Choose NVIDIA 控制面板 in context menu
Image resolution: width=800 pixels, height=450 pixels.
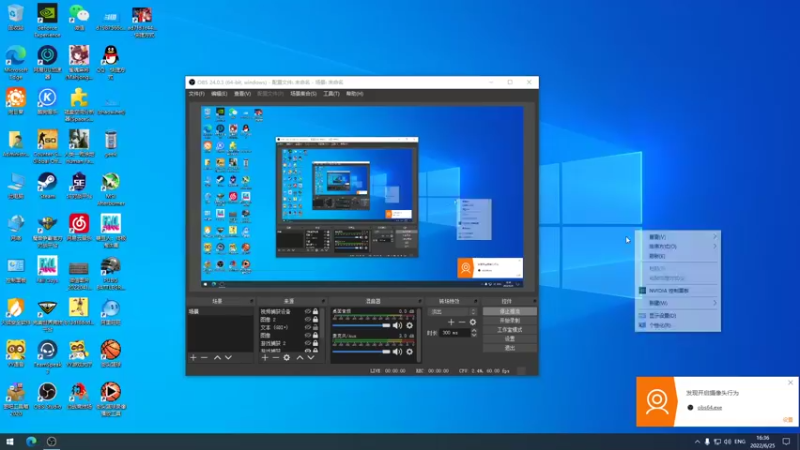tap(678, 291)
